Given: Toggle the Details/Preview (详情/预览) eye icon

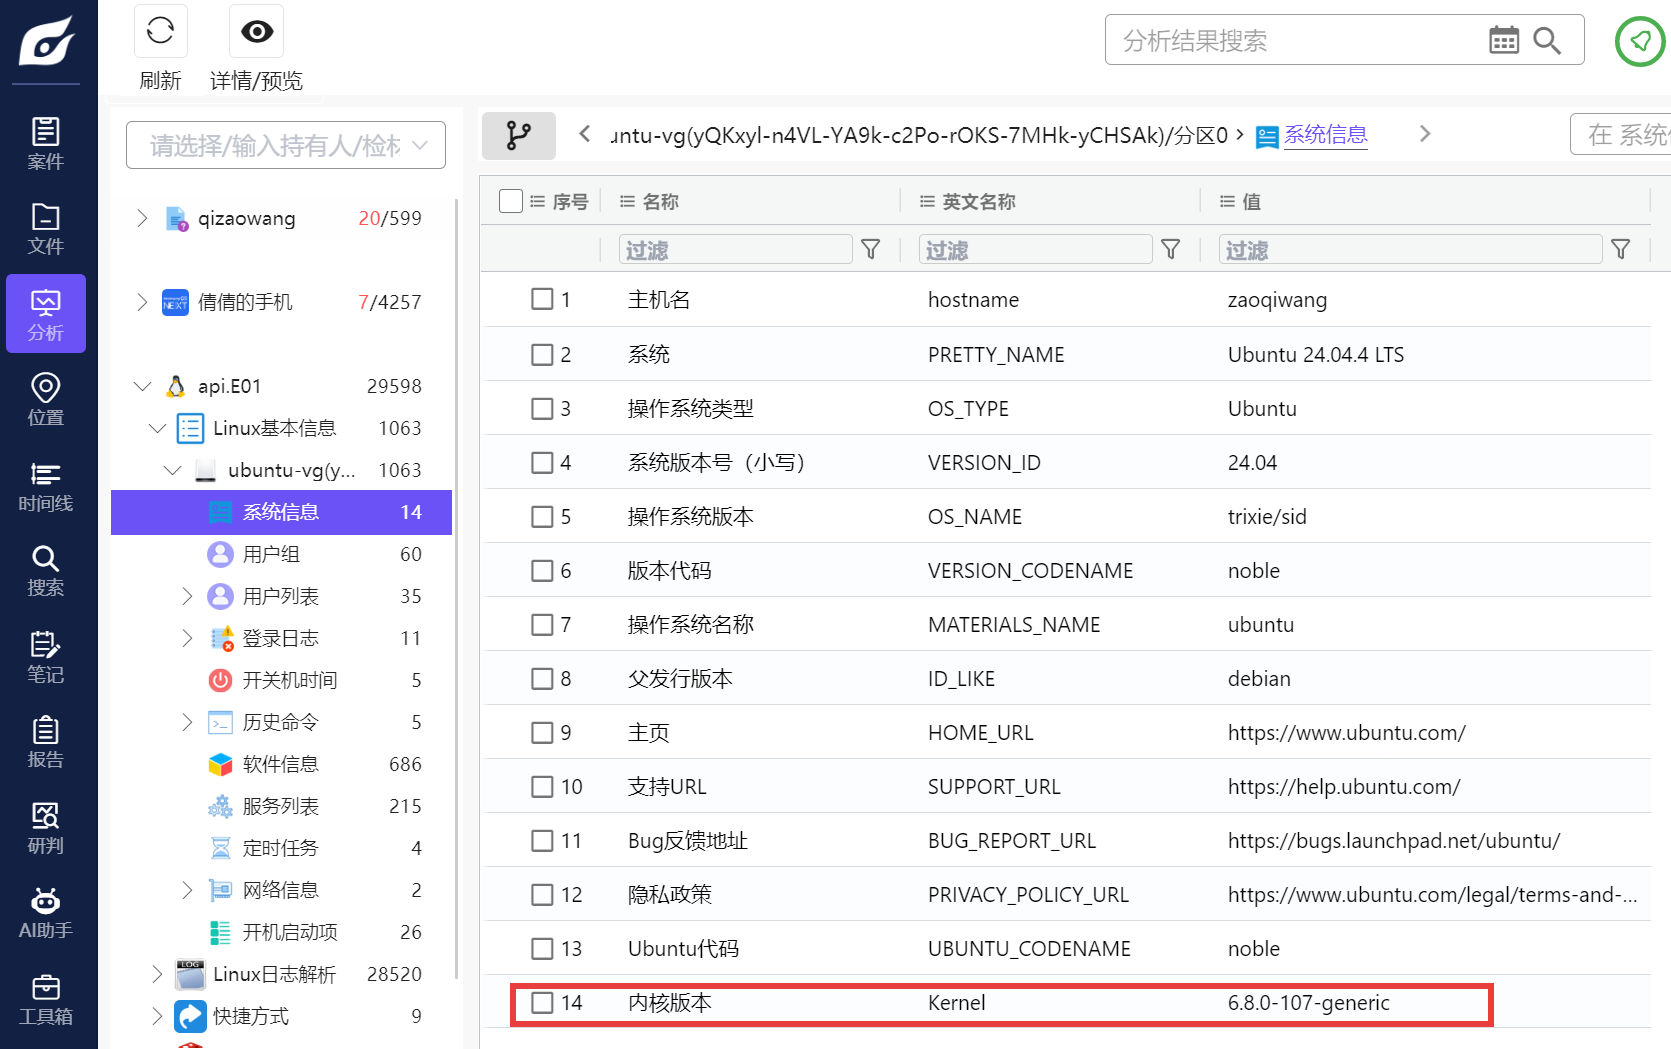Looking at the screenshot, I should coord(257,32).
